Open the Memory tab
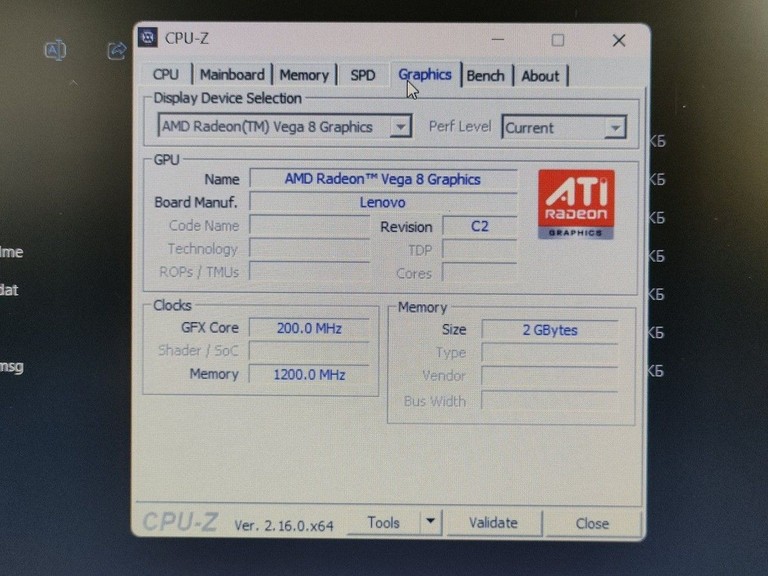 304,75
